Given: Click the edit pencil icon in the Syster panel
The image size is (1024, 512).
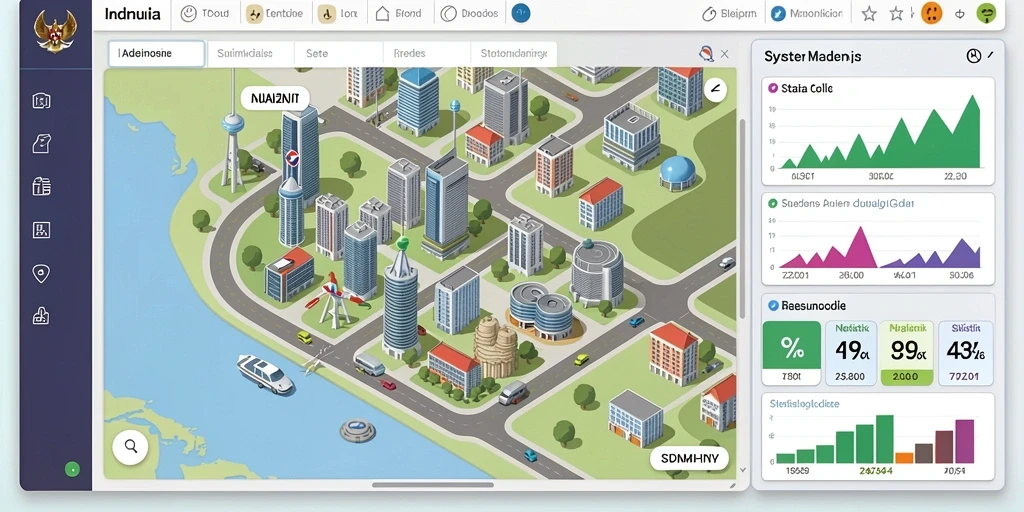Looking at the screenshot, I should click(x=991, y=56).
